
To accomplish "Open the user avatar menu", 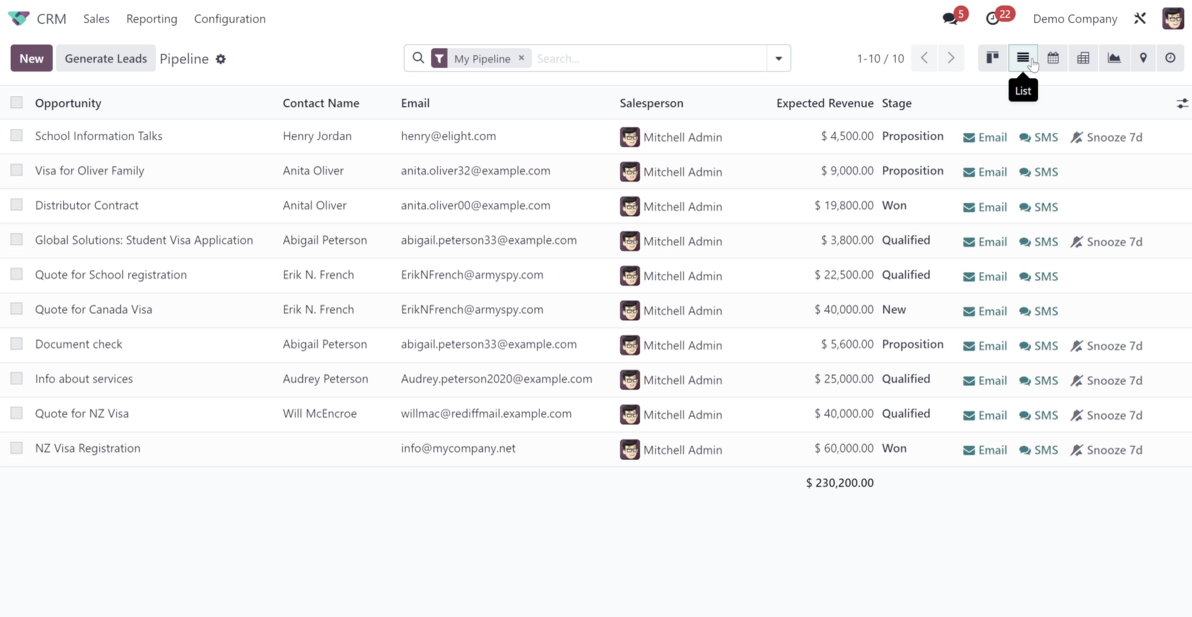I will click(1173, 19).
